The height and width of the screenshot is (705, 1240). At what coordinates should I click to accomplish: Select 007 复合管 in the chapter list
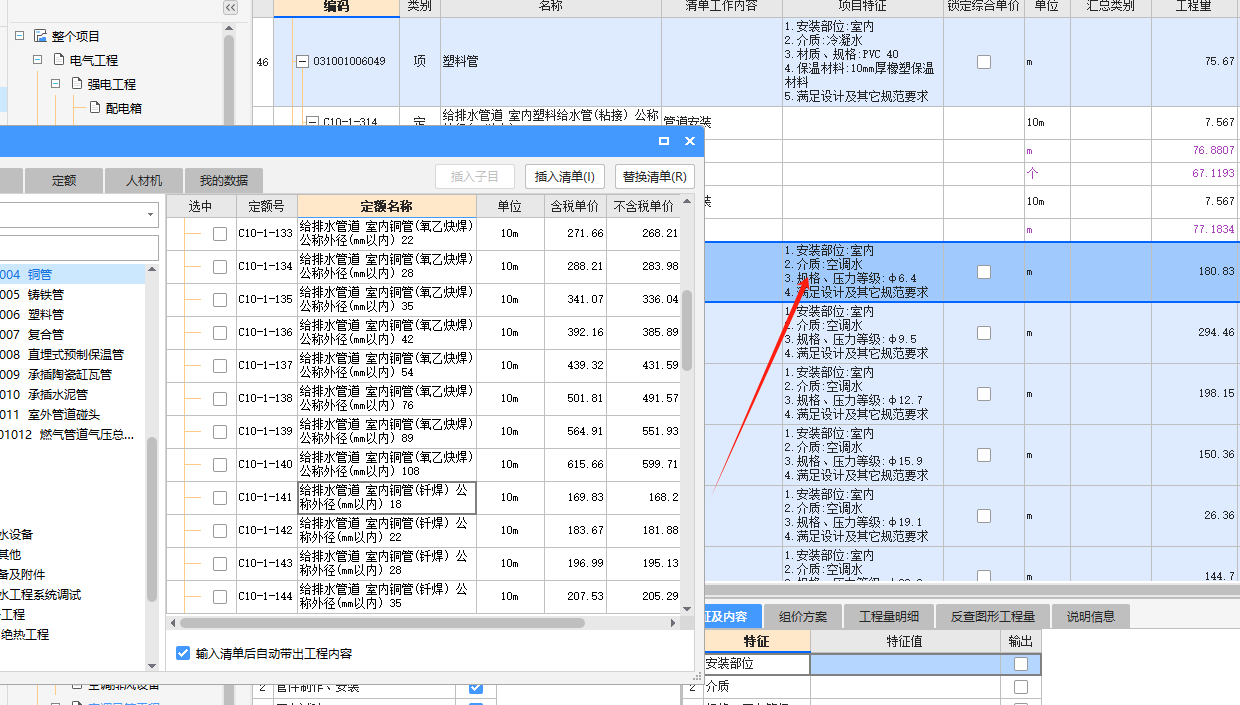click(x=72, y=334)
